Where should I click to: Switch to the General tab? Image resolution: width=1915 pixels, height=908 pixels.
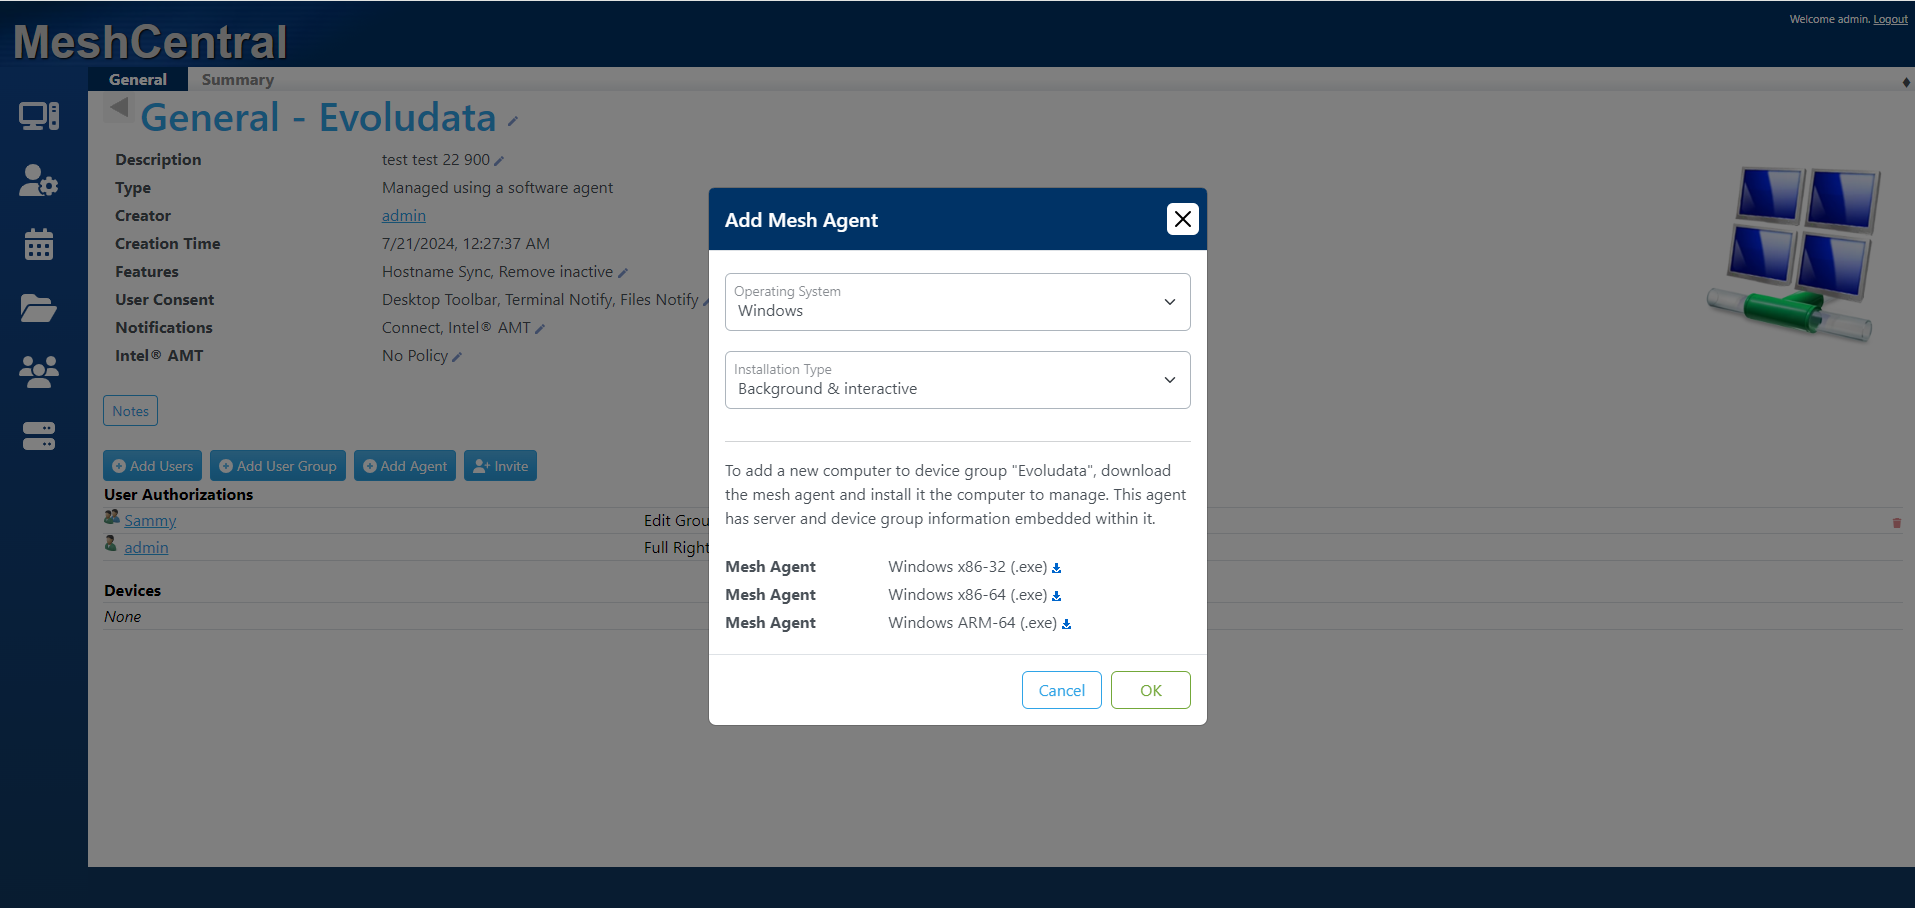(138, 80)
